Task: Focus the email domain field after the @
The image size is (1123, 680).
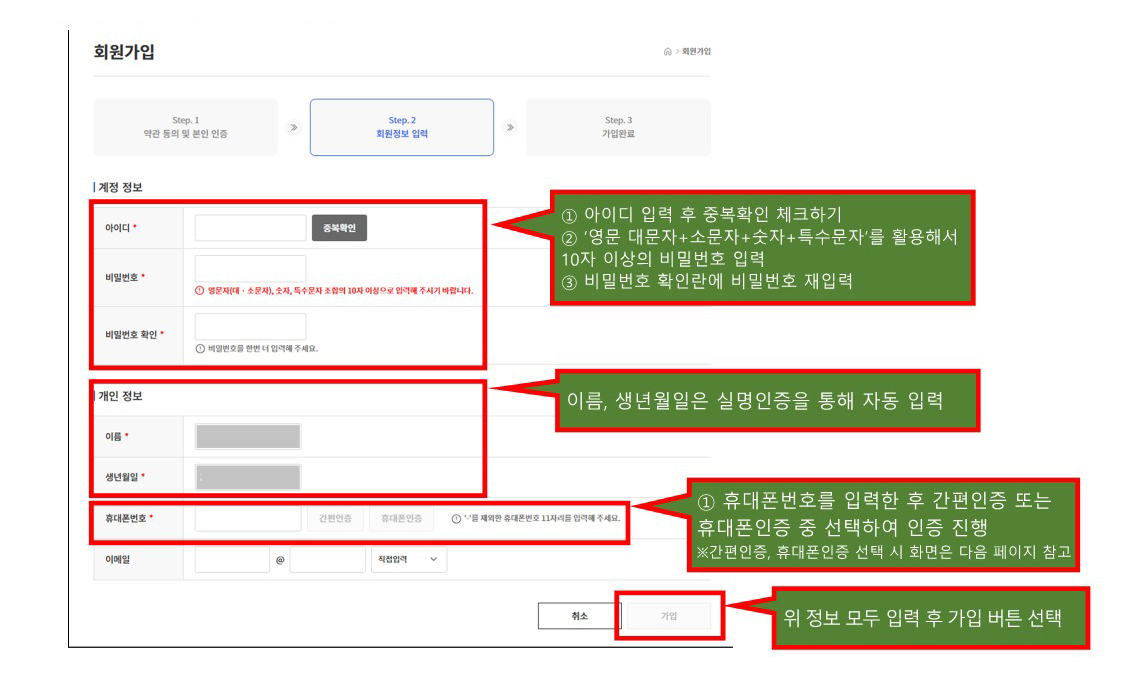Action: (x=327, y=559)
